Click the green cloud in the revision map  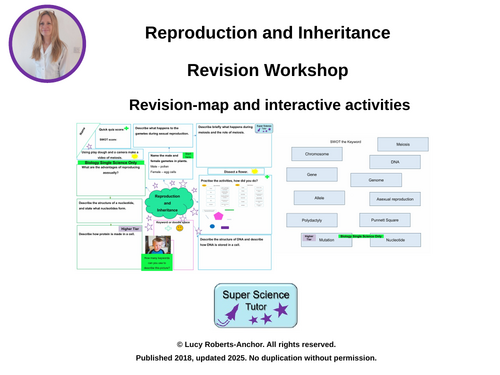(x=169, y=203)
